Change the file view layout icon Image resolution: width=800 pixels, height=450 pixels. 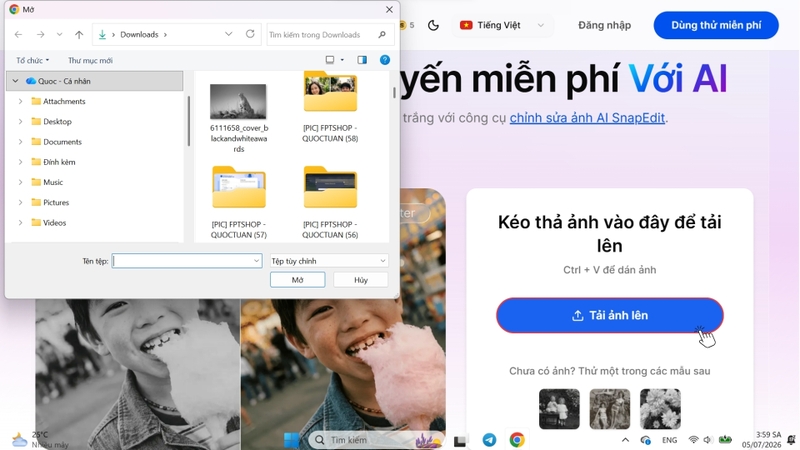click(x=330, y=60)
